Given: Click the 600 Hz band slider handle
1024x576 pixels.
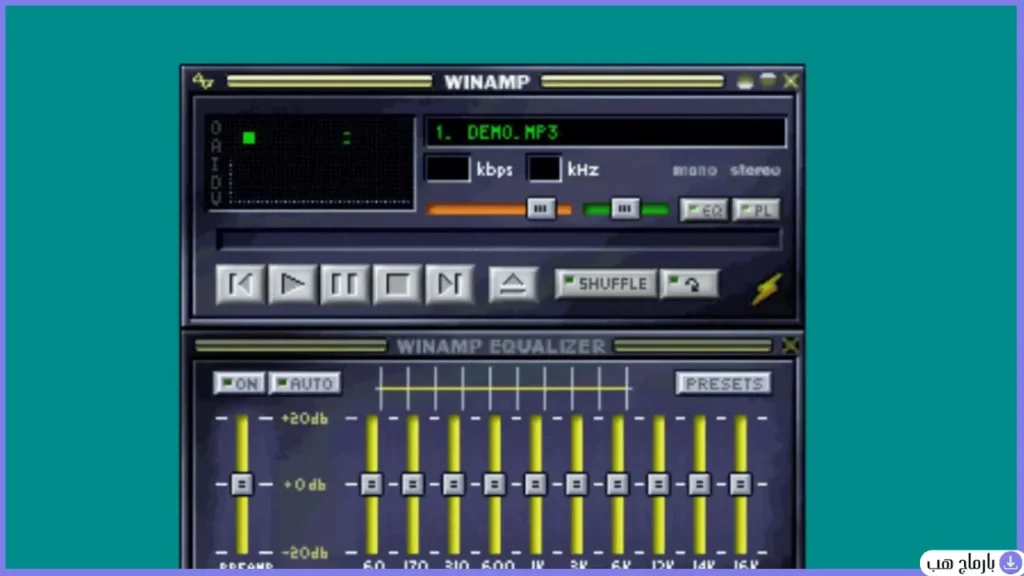Looking at the screenshot, I should click(x=494, y=484).
